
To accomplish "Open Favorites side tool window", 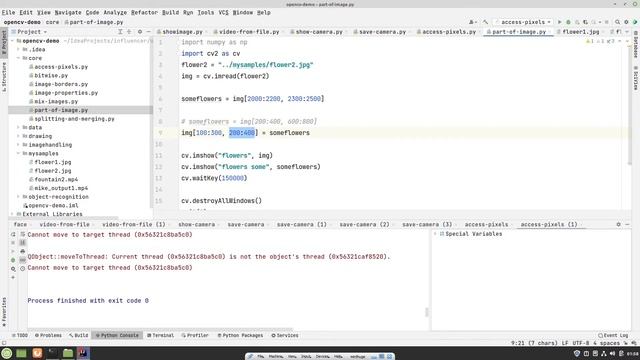I will click(x=4, y=312).
